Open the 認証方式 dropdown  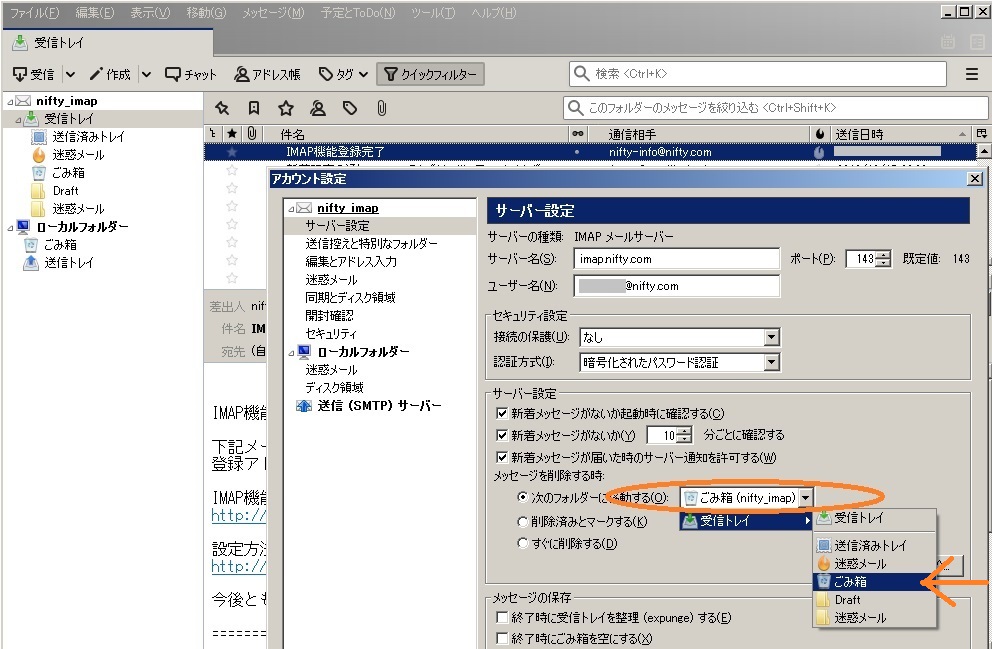(679, 362)
